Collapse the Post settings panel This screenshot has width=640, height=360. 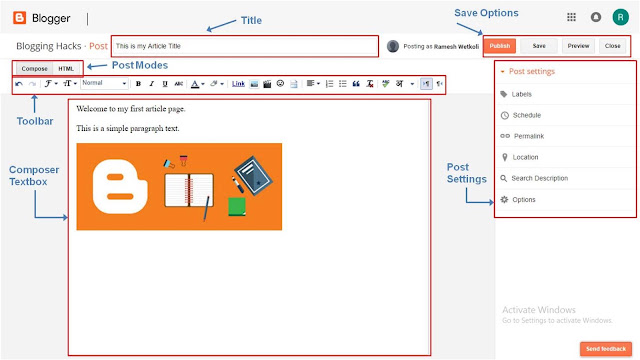click(527, 71)
